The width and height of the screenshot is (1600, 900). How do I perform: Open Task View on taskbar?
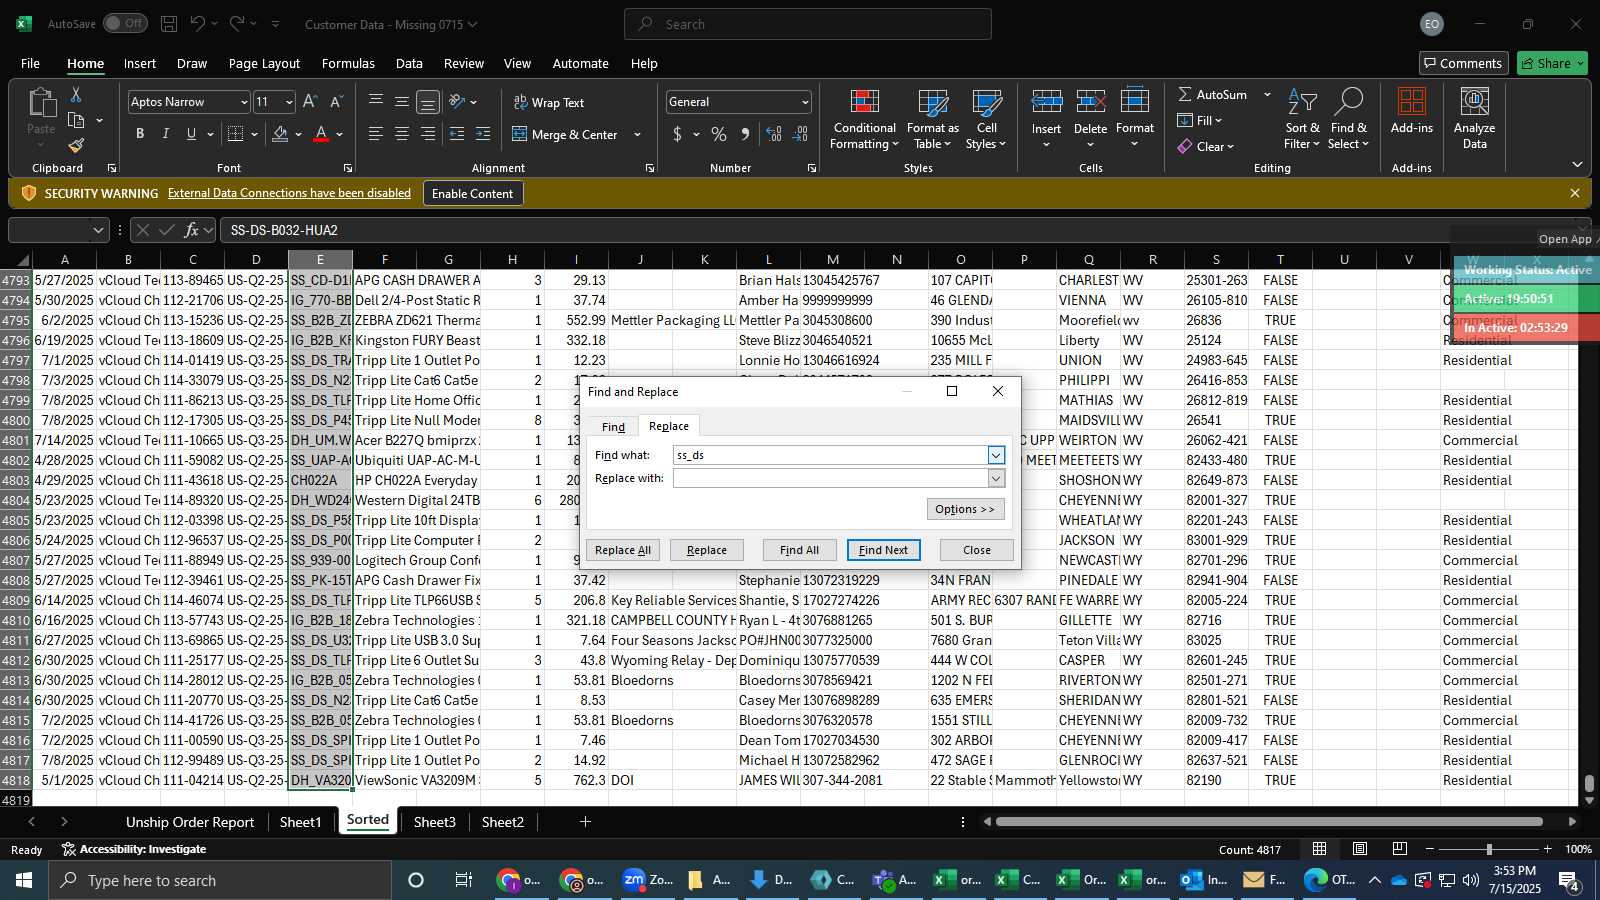[464, 880]
